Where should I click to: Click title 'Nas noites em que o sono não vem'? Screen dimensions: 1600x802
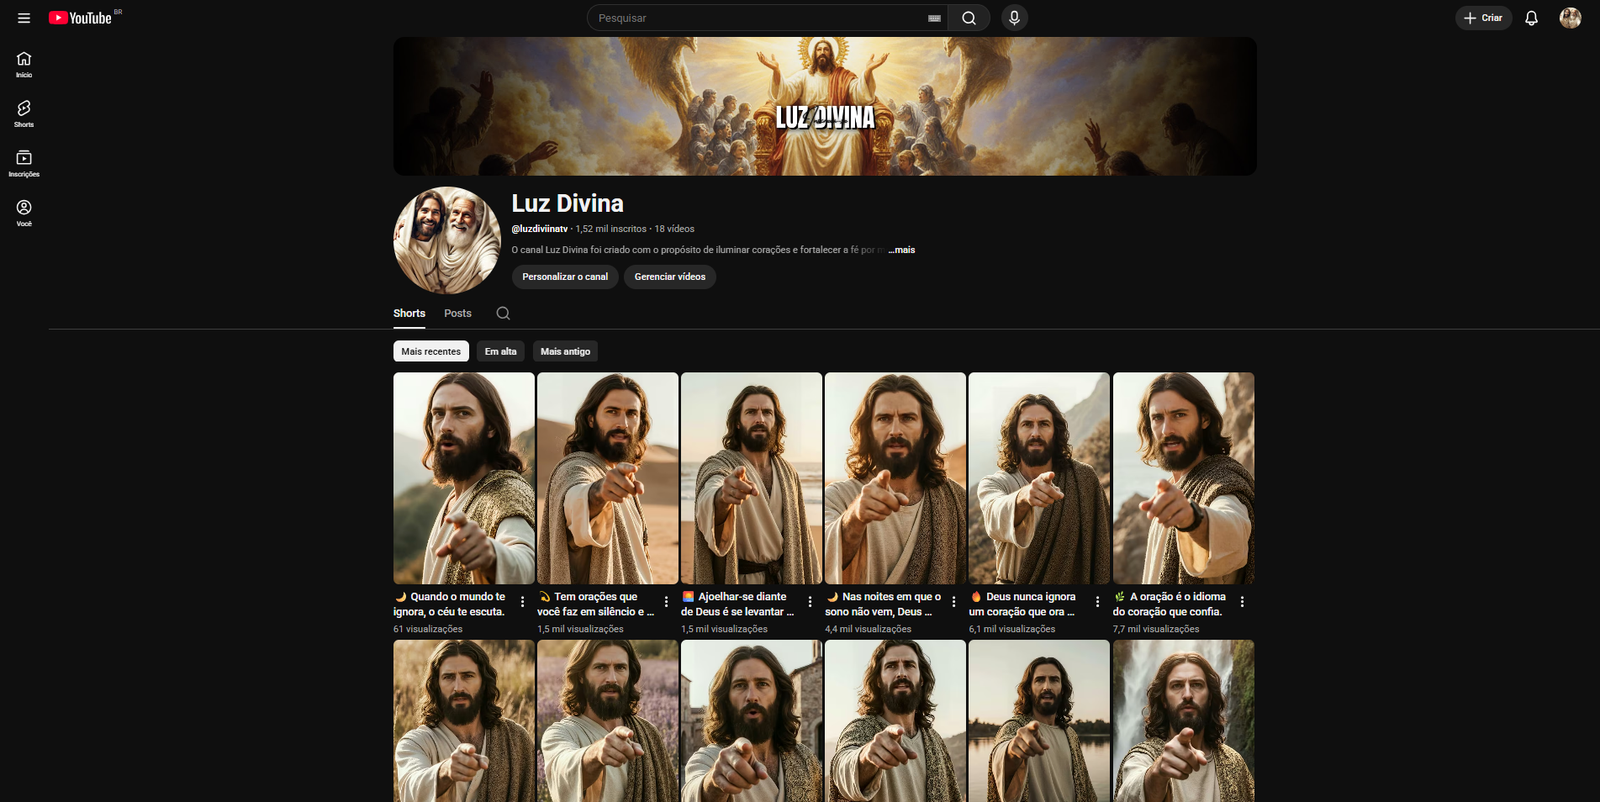[x=883, y=604]
